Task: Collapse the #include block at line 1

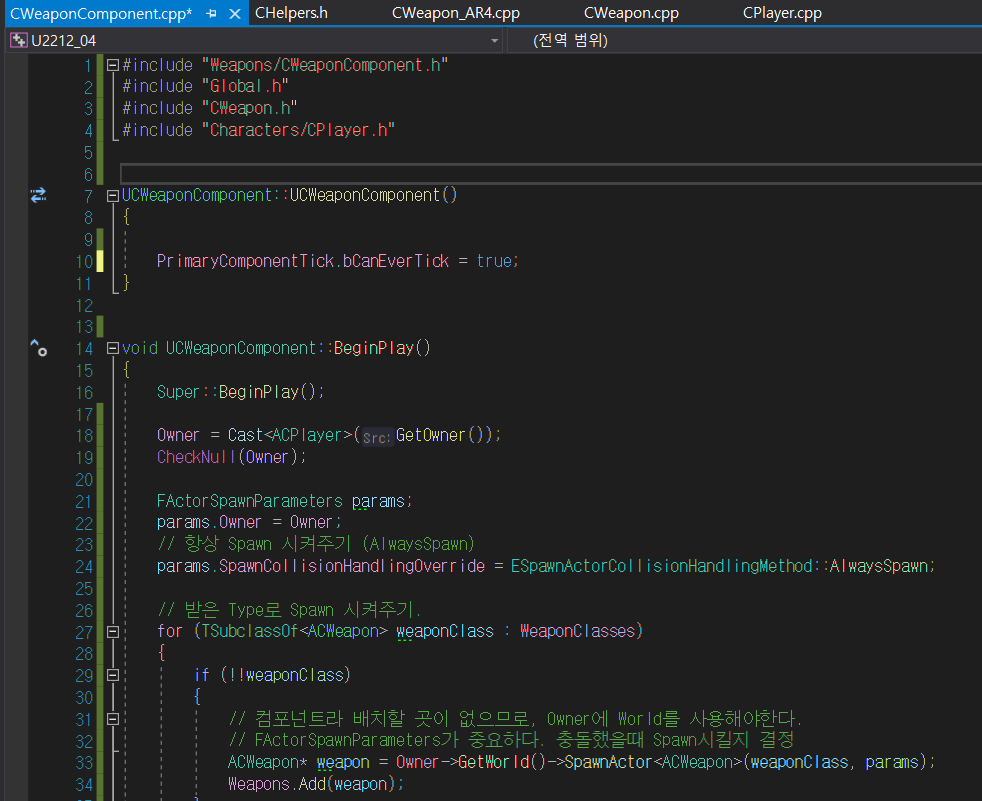Action: click(113, 65)
